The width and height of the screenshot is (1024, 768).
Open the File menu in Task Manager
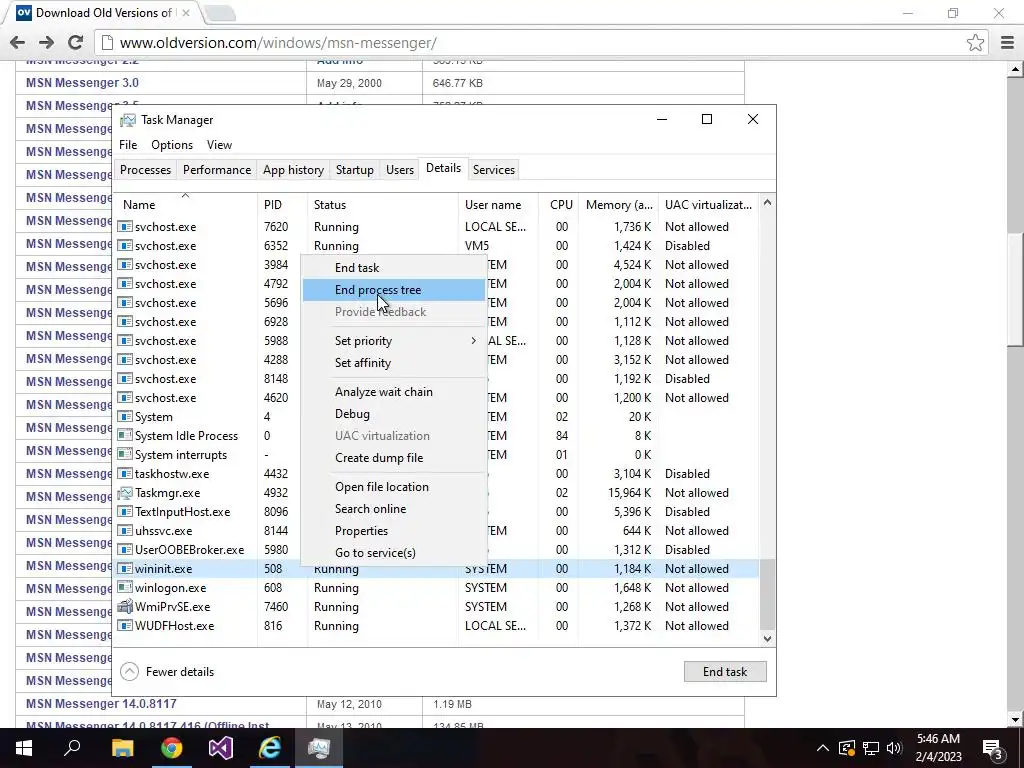coord(128,145)
